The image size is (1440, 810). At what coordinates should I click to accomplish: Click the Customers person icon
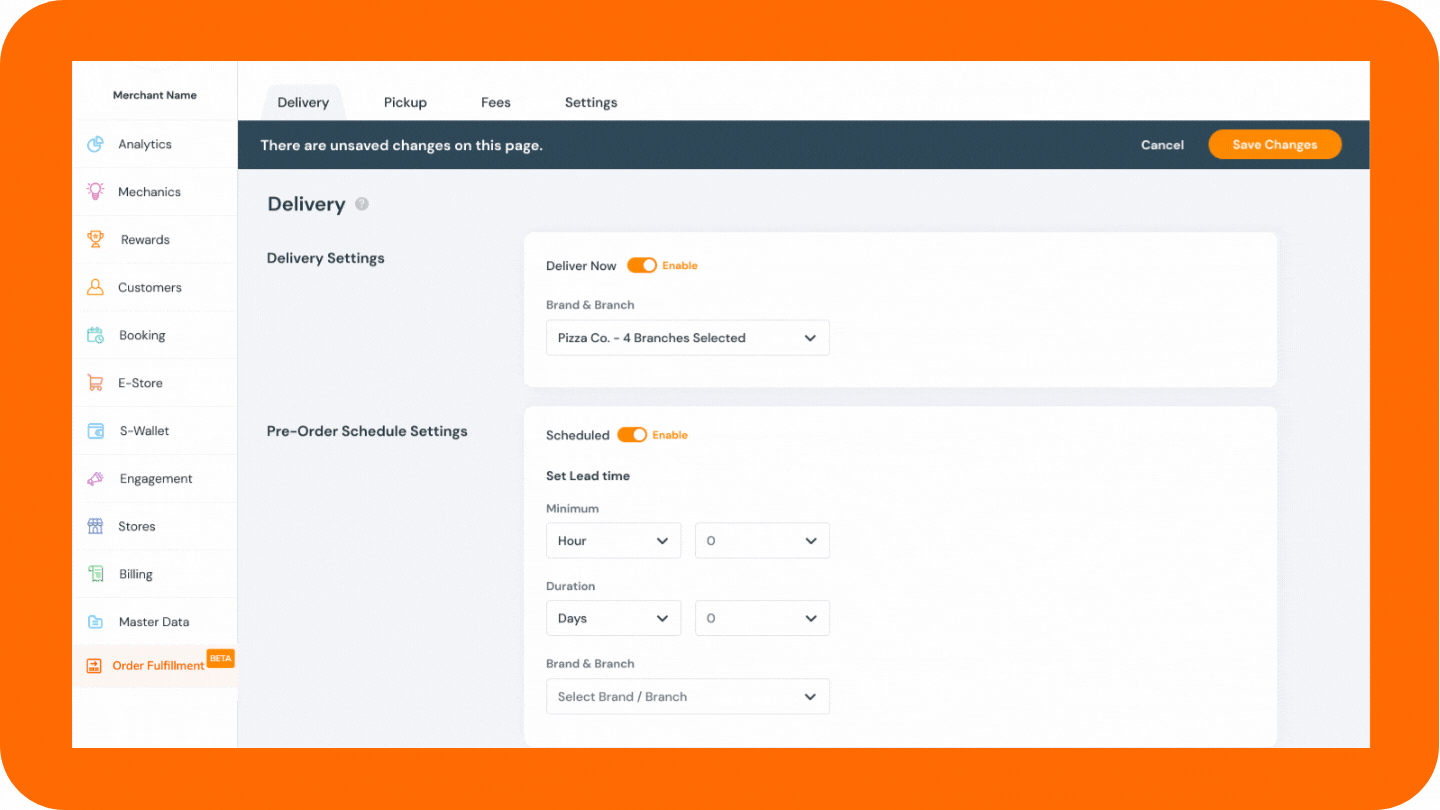coord(95,287)
